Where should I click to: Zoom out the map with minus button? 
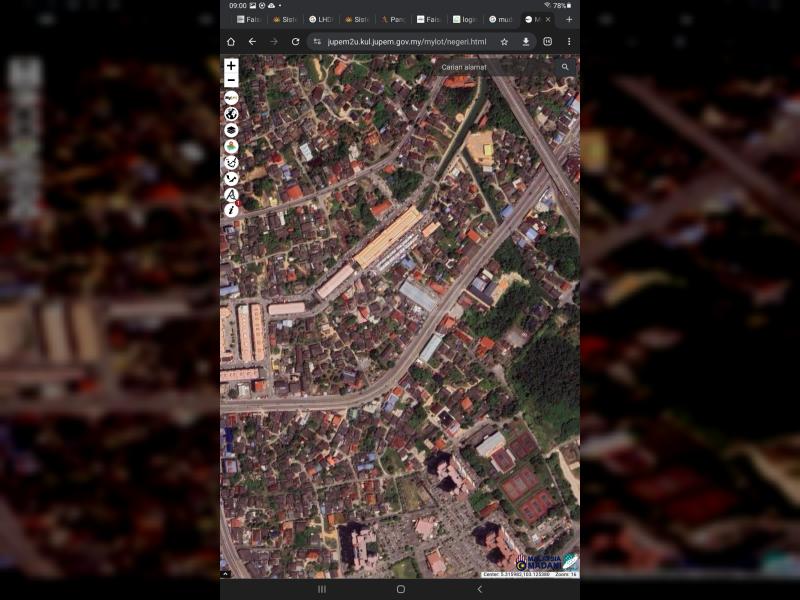[x=231, y=80]
